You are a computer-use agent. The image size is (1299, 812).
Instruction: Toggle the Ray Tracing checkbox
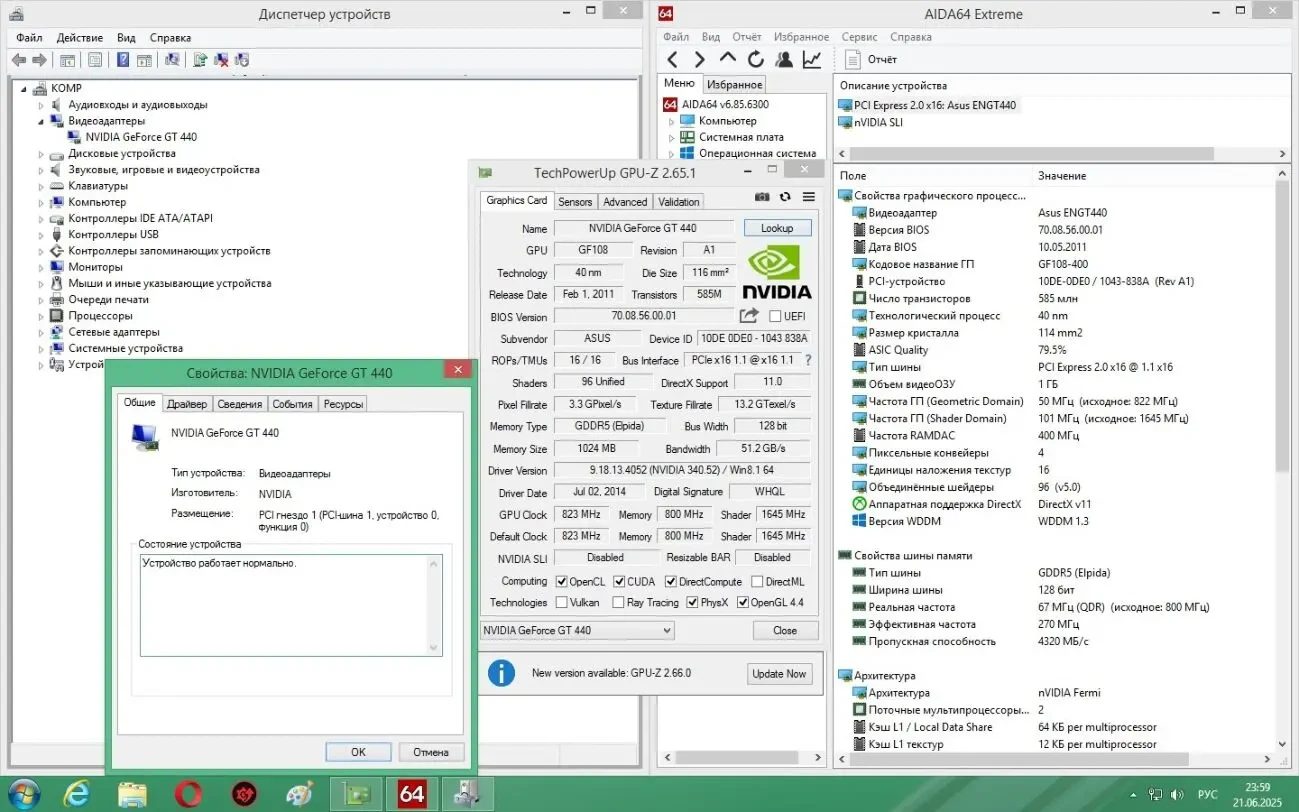[620, 603]
